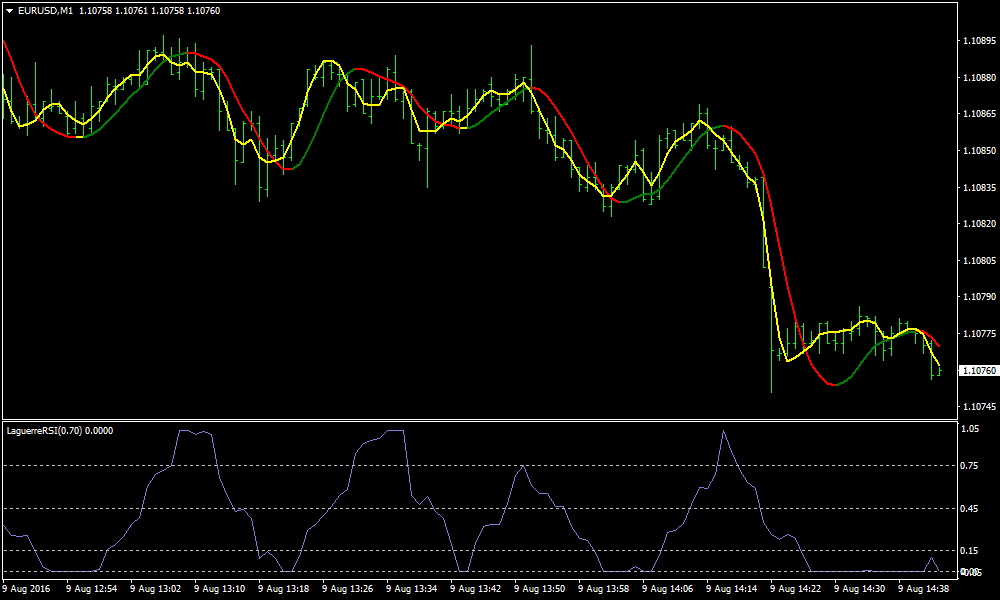The image size is (1000, 600).
Task: Click the 1.10895 price axis label
Action: pos(978,41)
